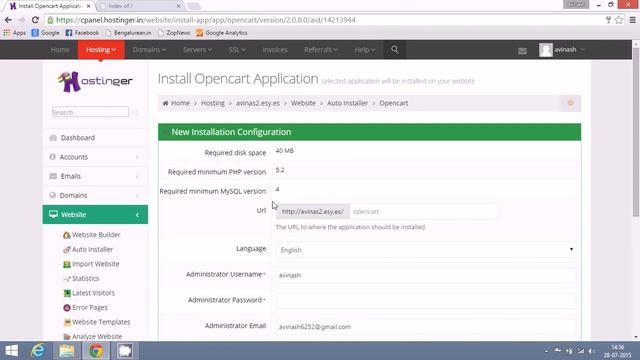
Task: Go to Home in the top navigation
Action: click(x=60, y=49)
